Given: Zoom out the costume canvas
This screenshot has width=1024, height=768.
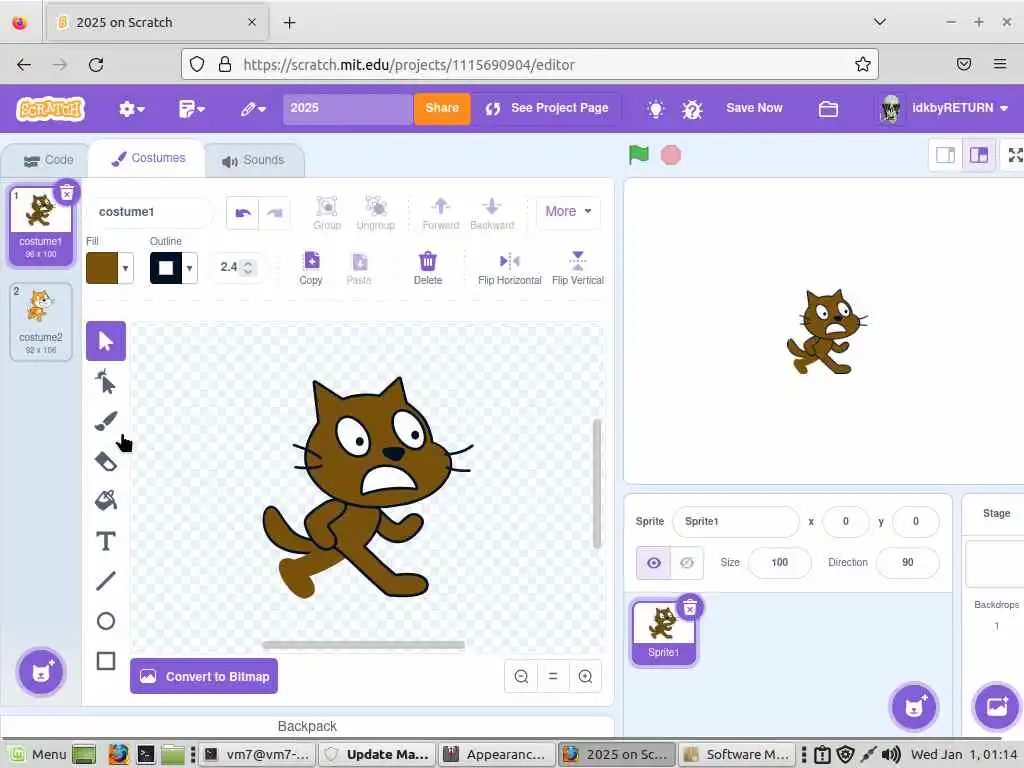Looking at the screenshot, I should [521, 677].
